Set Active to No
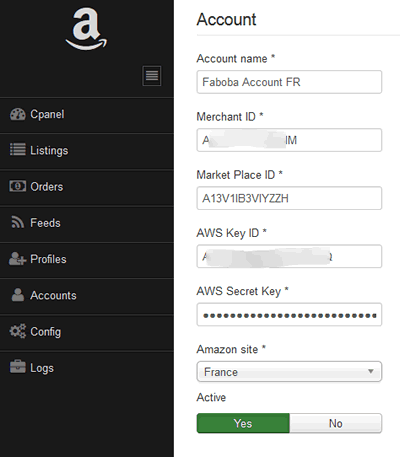The width and height of the screenshot is (400, 457). click(336, 423)
